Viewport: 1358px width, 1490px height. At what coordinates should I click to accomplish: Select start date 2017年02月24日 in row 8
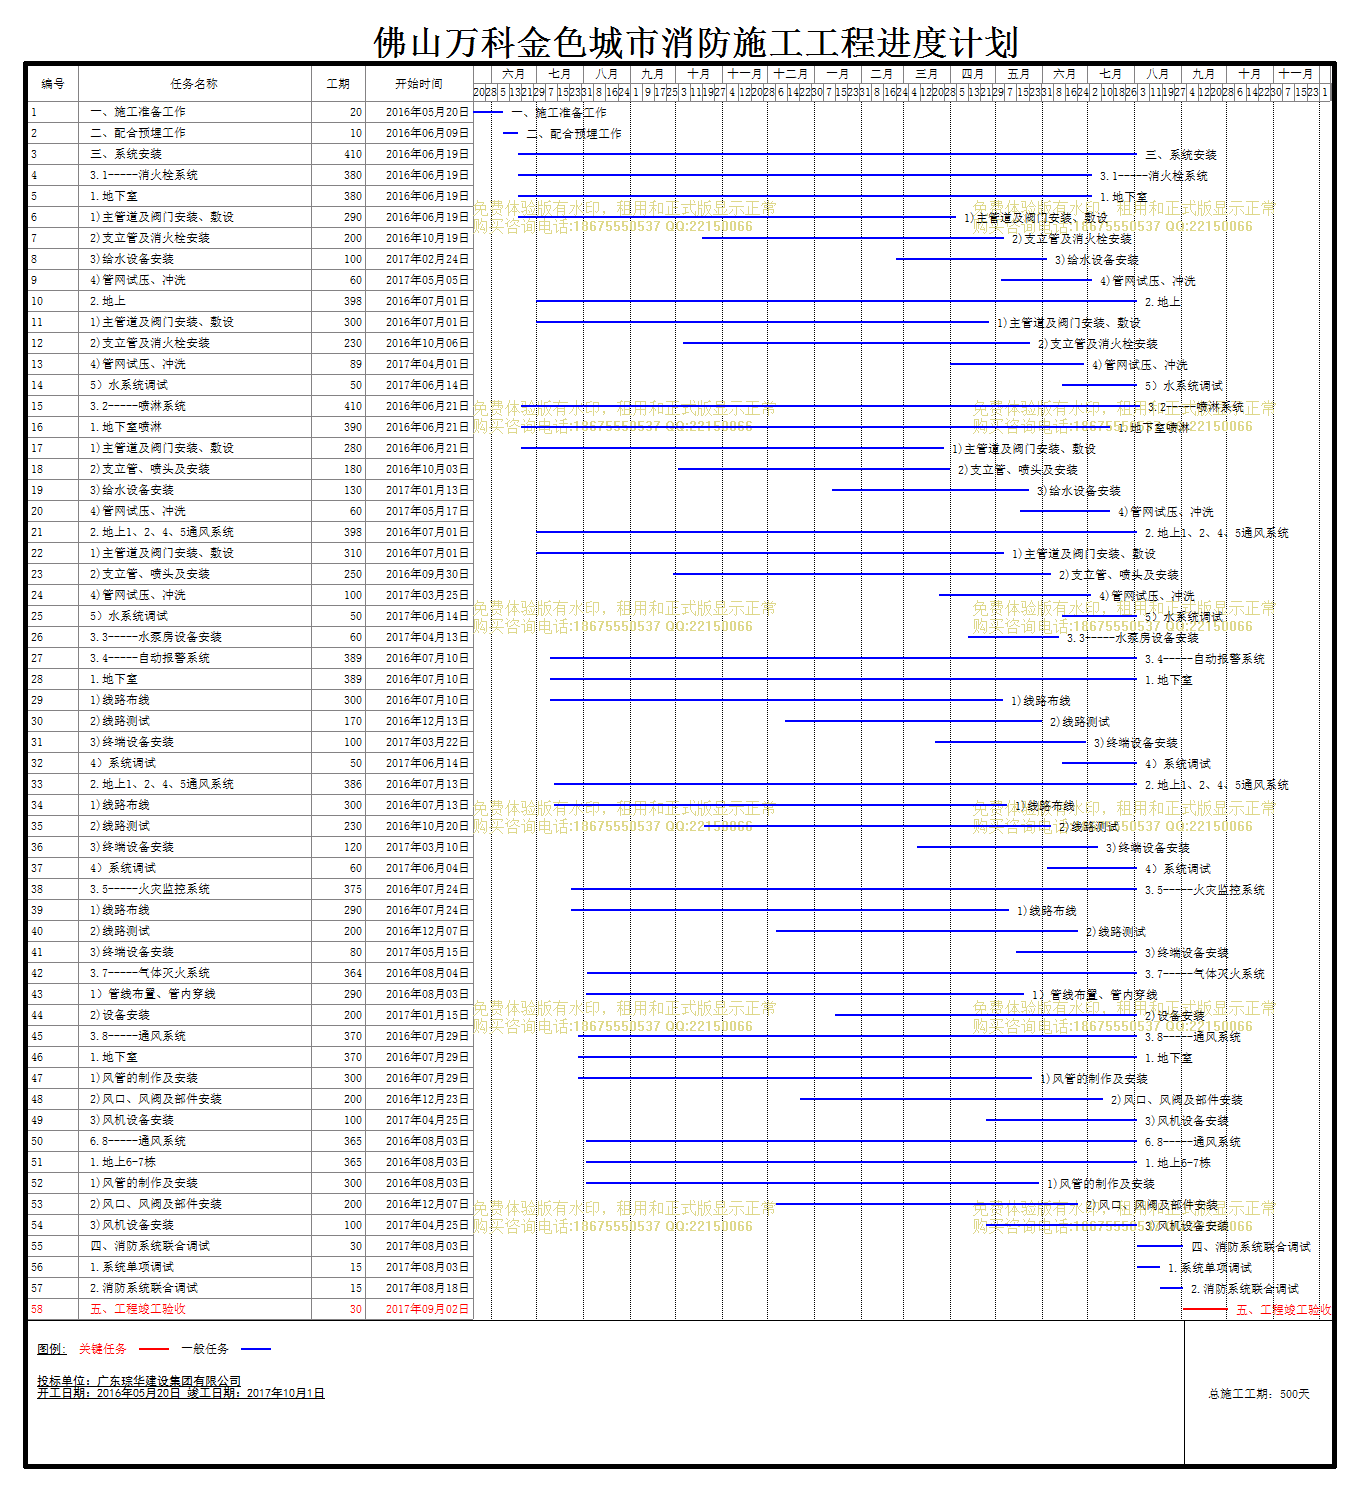419,259
